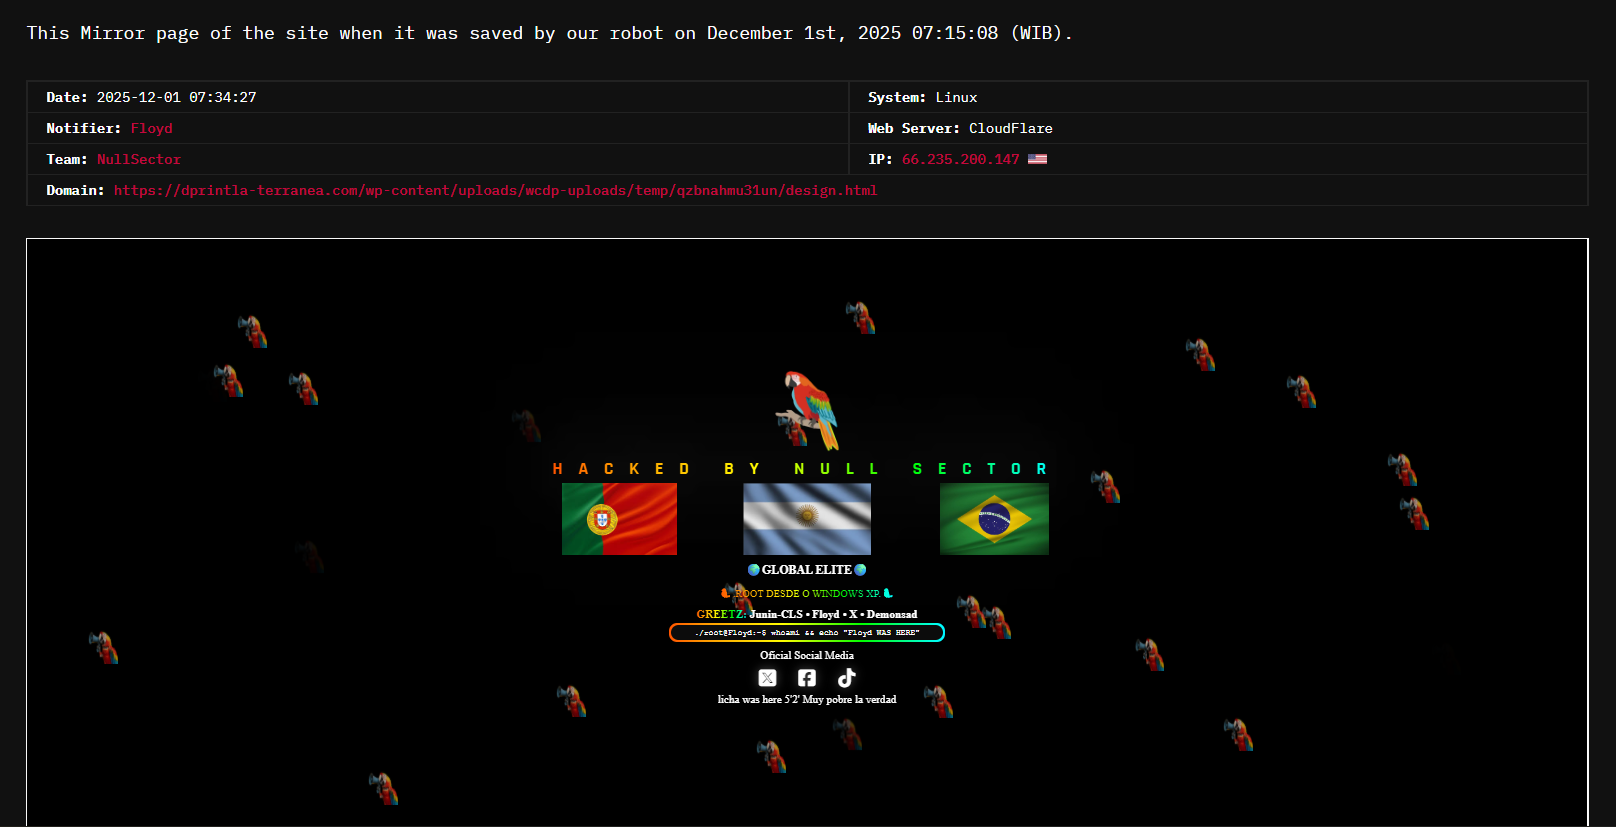
Task: Click the Web Server CloudFlare cell
Action: pyautogui.click(x=1010, y=128)
